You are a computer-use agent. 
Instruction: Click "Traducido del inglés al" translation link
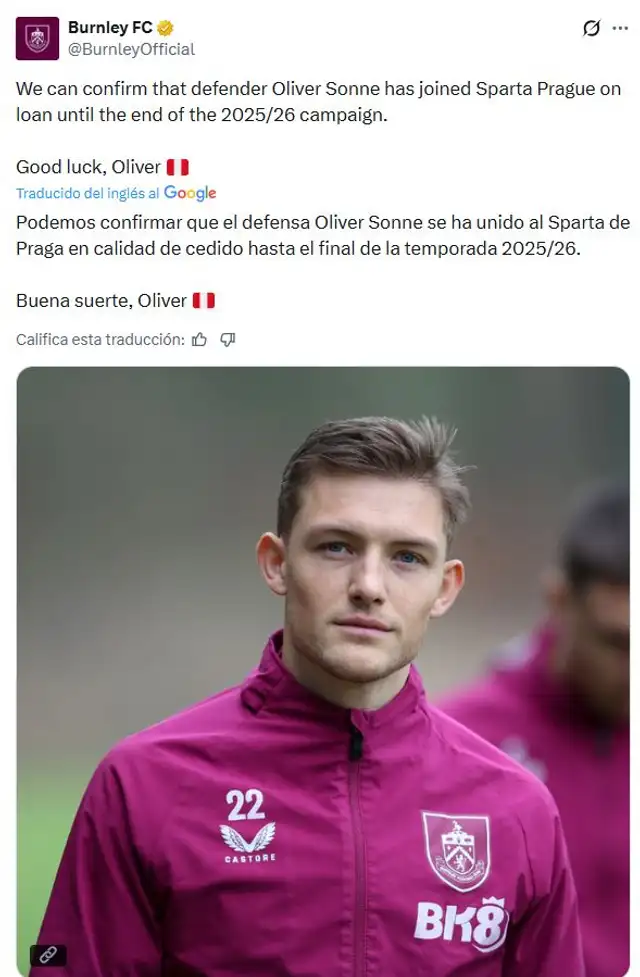click(x=88, y=193)
